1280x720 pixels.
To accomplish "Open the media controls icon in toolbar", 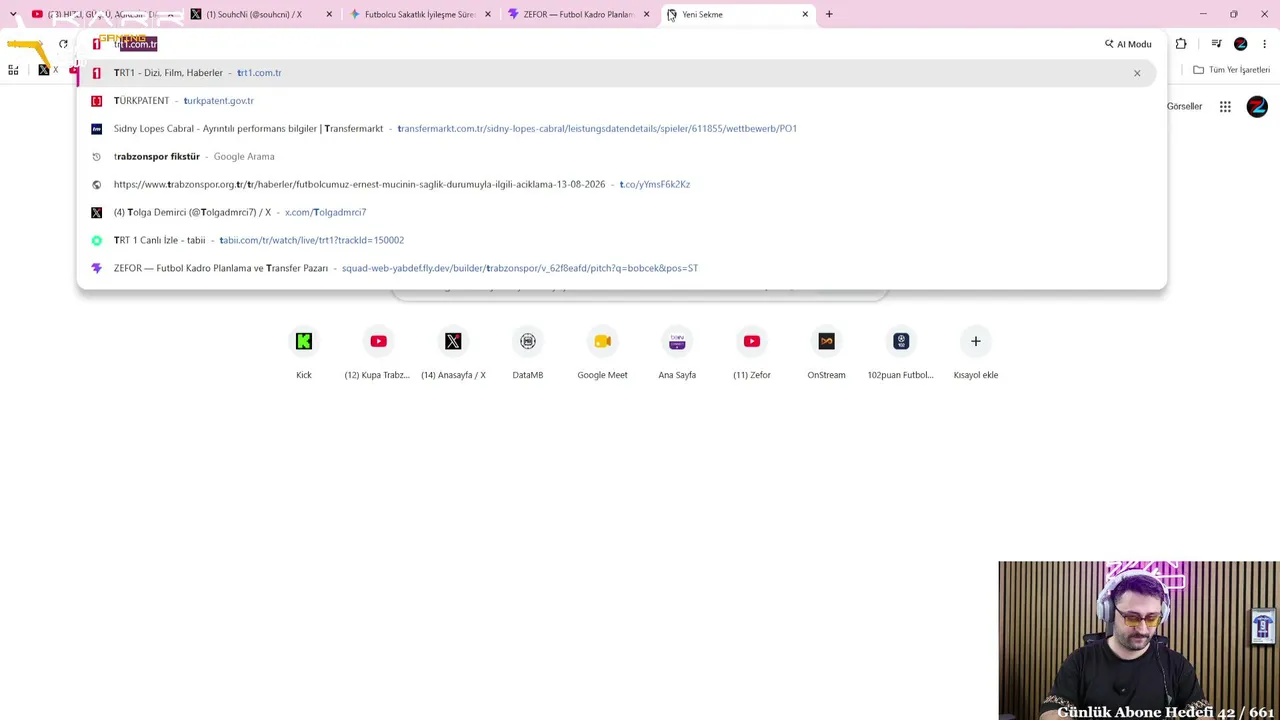I will point(1216,44).
